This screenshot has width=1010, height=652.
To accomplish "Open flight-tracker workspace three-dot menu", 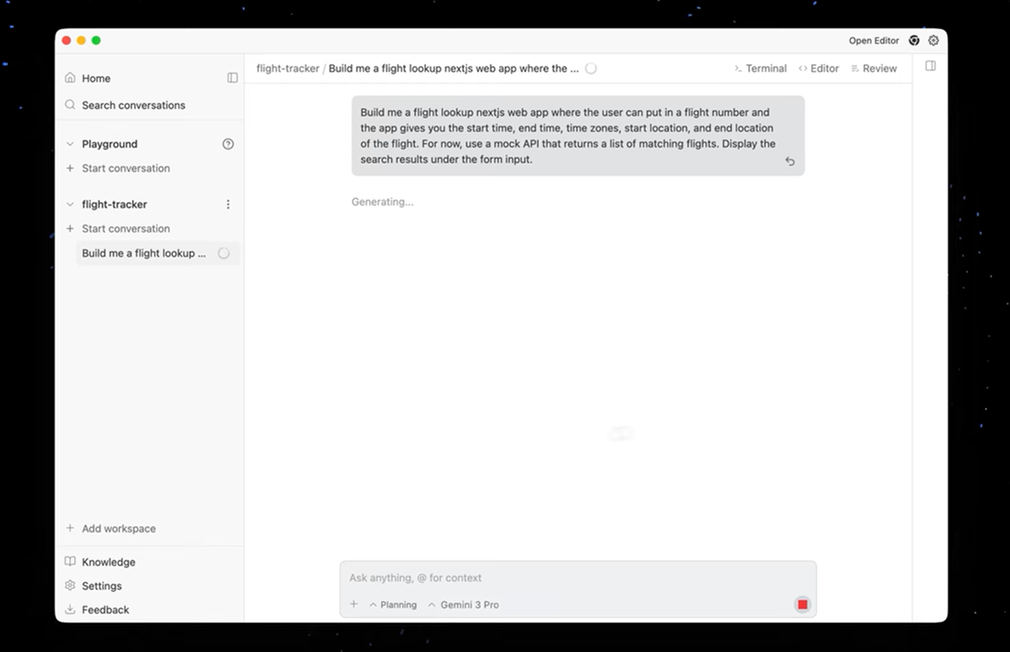I will point(228,204).
